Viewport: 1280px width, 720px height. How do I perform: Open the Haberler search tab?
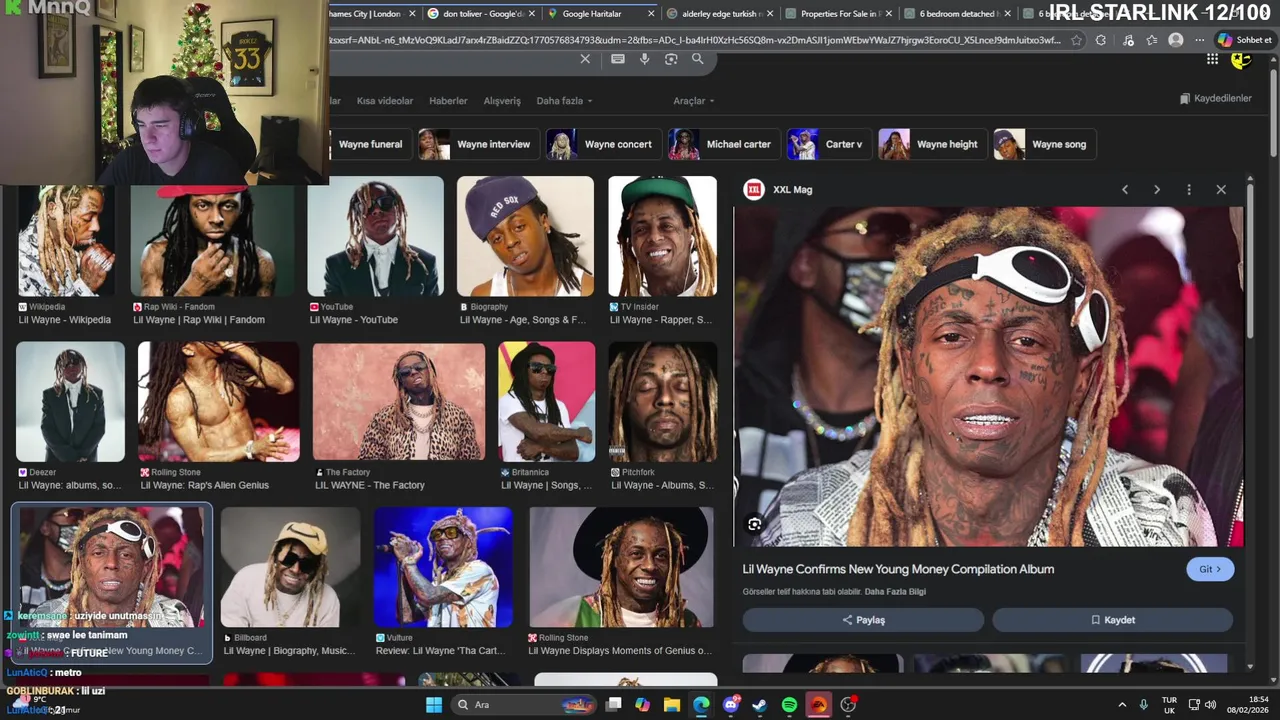click(x=448, y=101)
